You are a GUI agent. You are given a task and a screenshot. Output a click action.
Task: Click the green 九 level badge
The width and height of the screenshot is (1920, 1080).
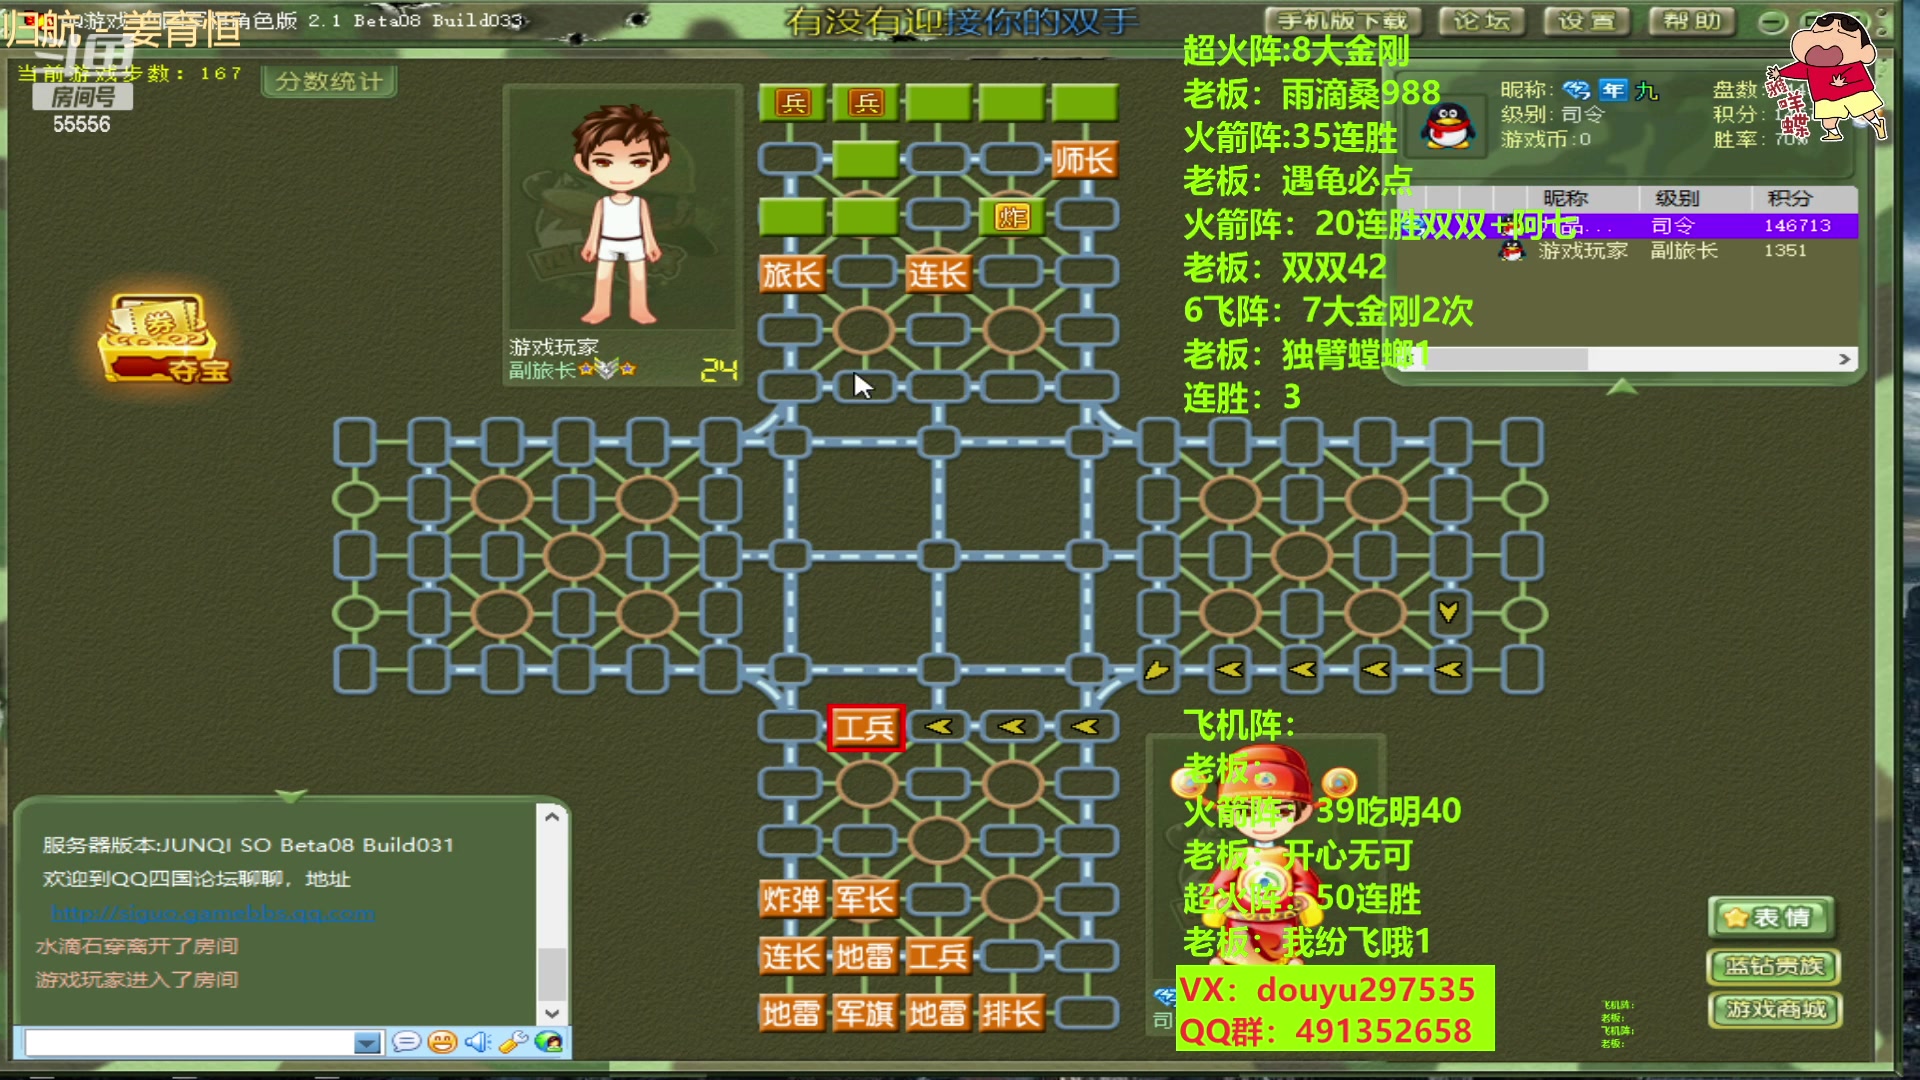[x=1646, y=91]
